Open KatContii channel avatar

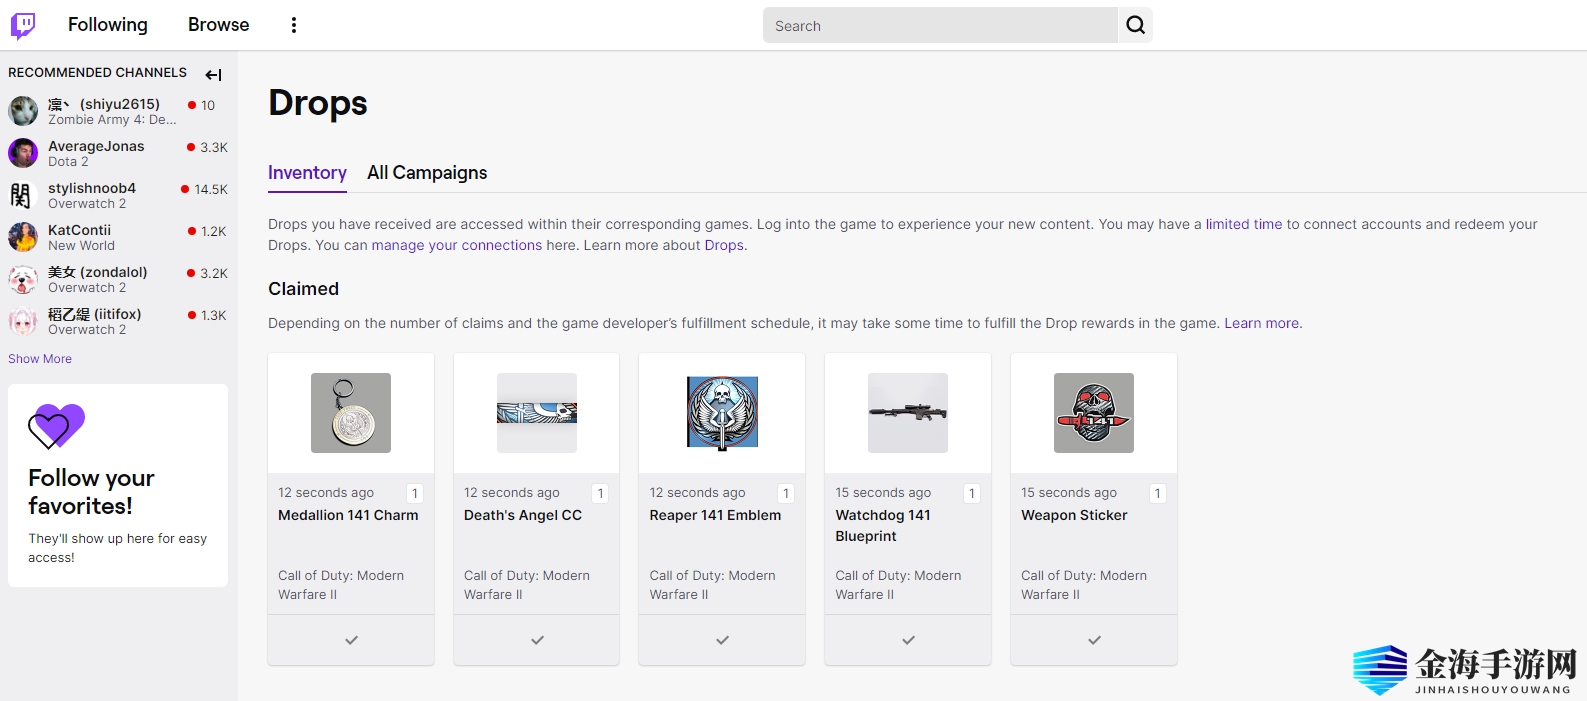(23, 237)
